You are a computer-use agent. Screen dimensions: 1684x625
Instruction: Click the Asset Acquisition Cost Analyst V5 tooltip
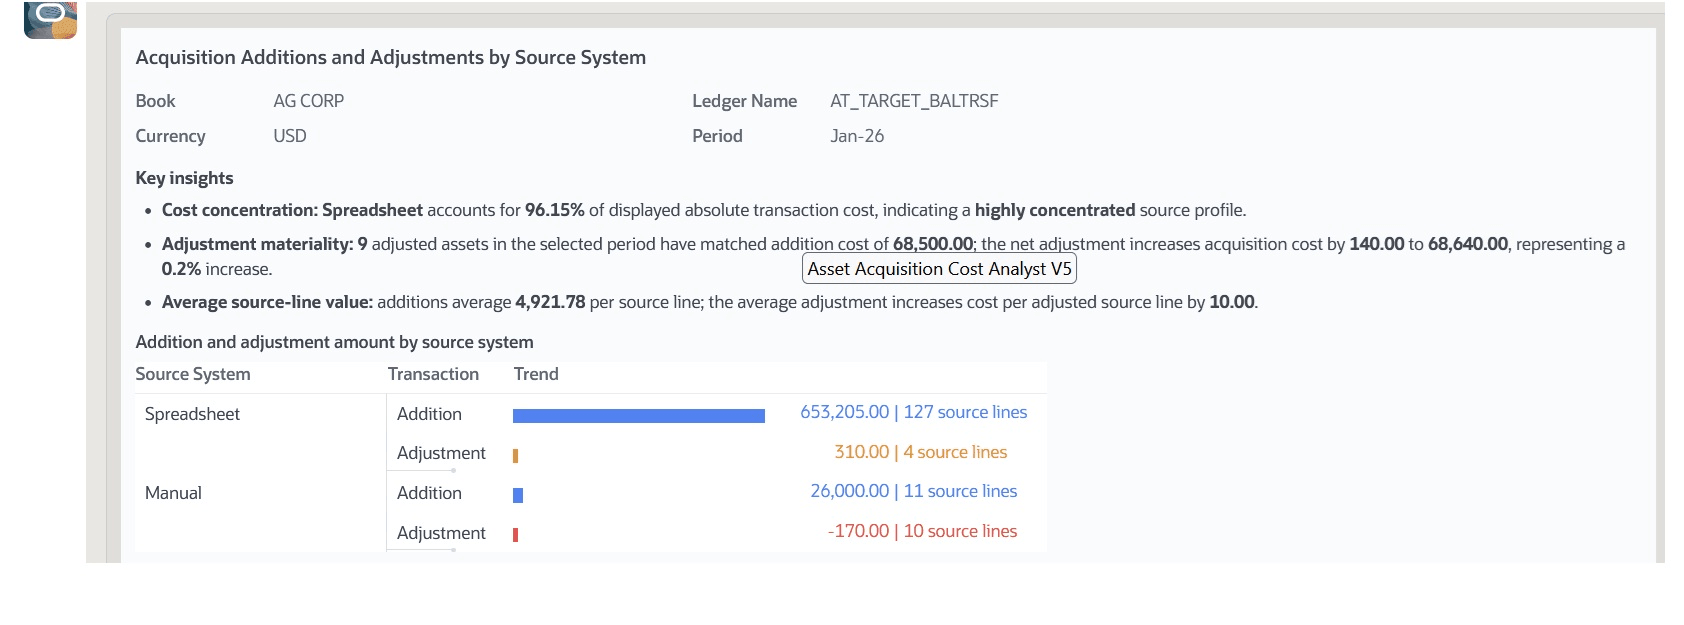[939, 269]
